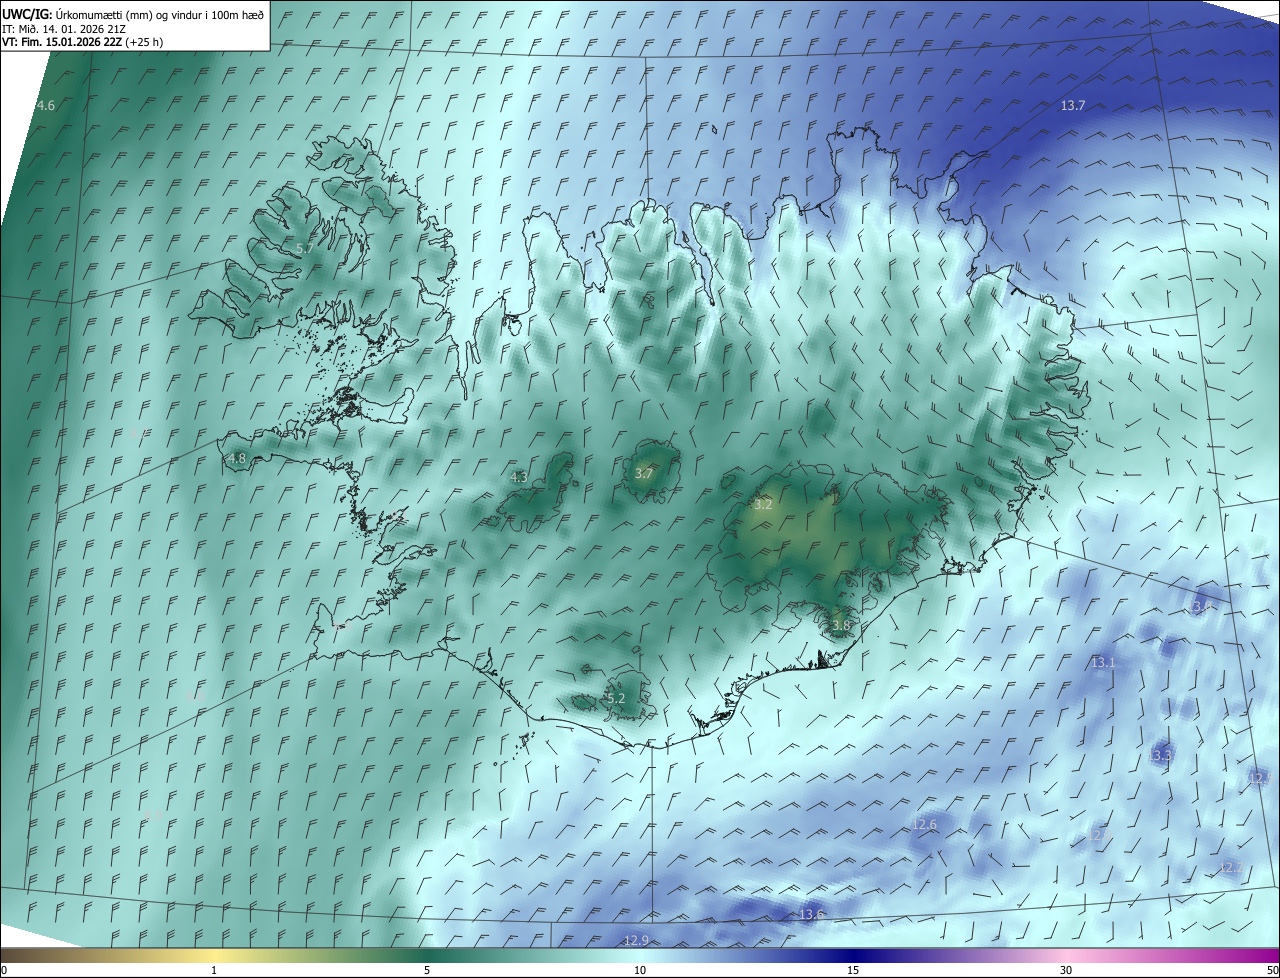Click the 13.6 value near the bottom edge
The image size is (1280, 978).
[812, 914]
